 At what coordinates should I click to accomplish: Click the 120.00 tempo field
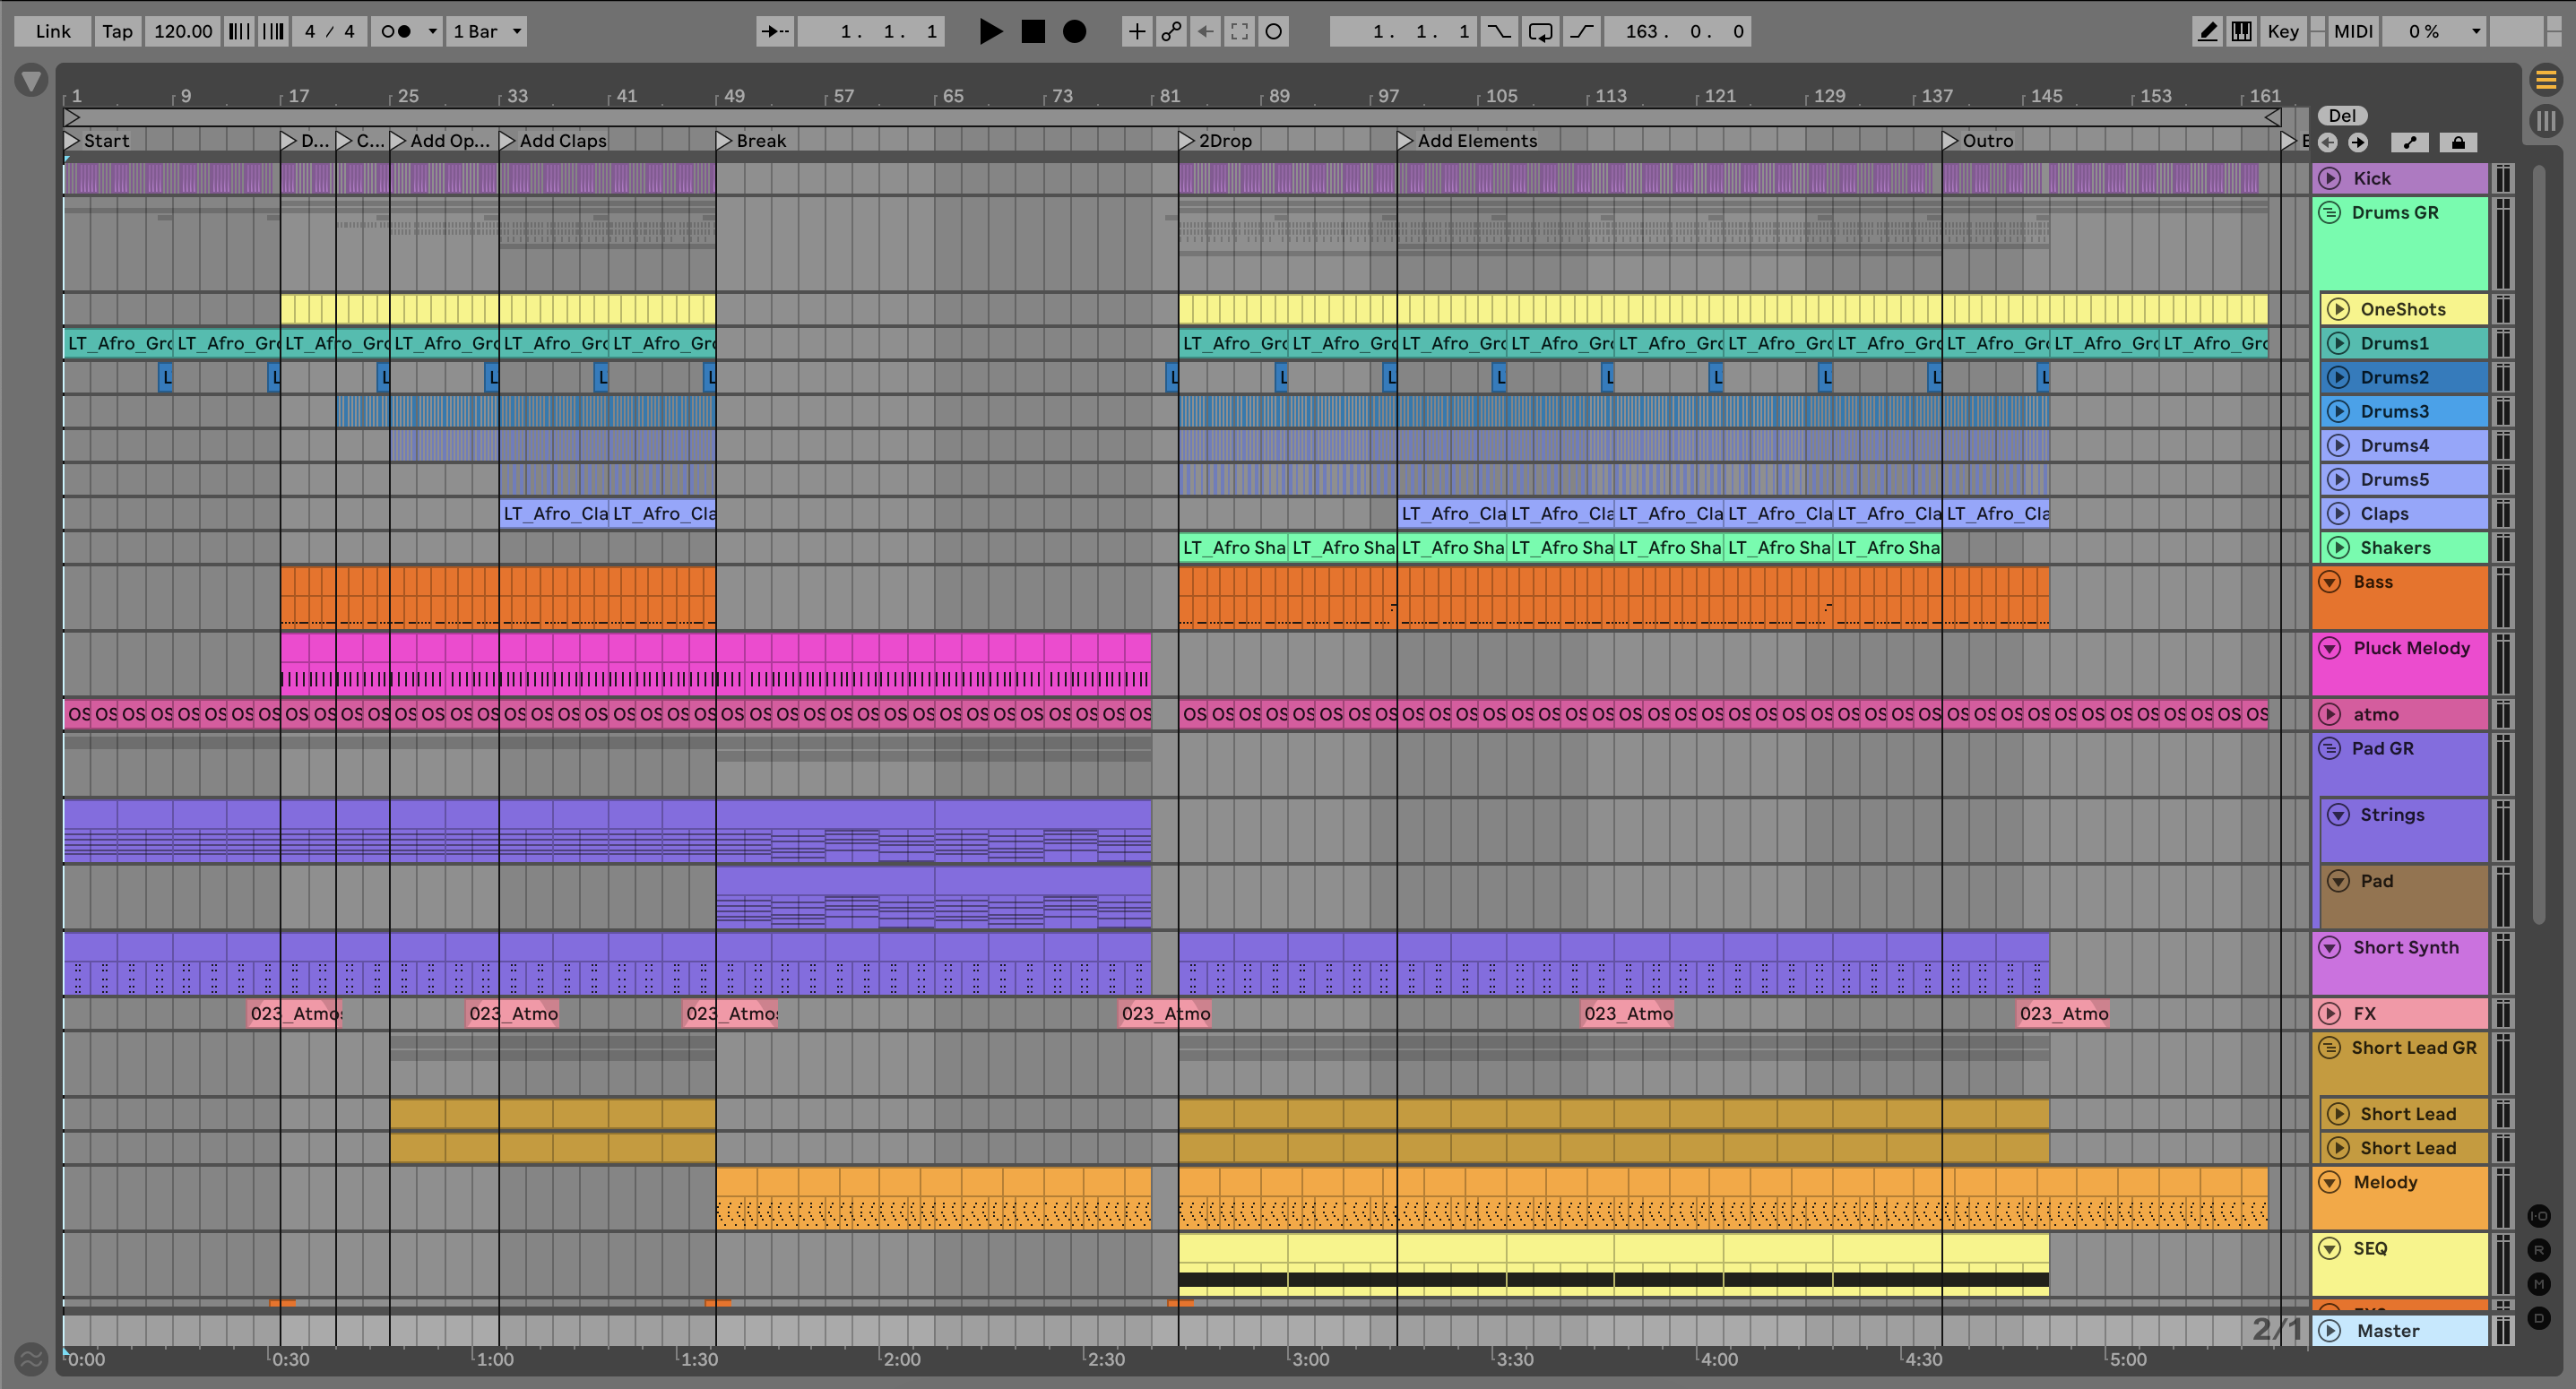click(x=183, y=31)
